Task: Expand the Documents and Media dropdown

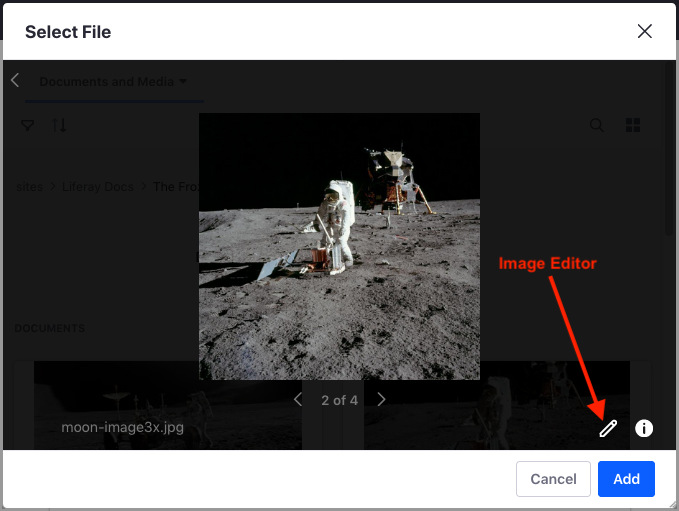Action: coord(113,81)
